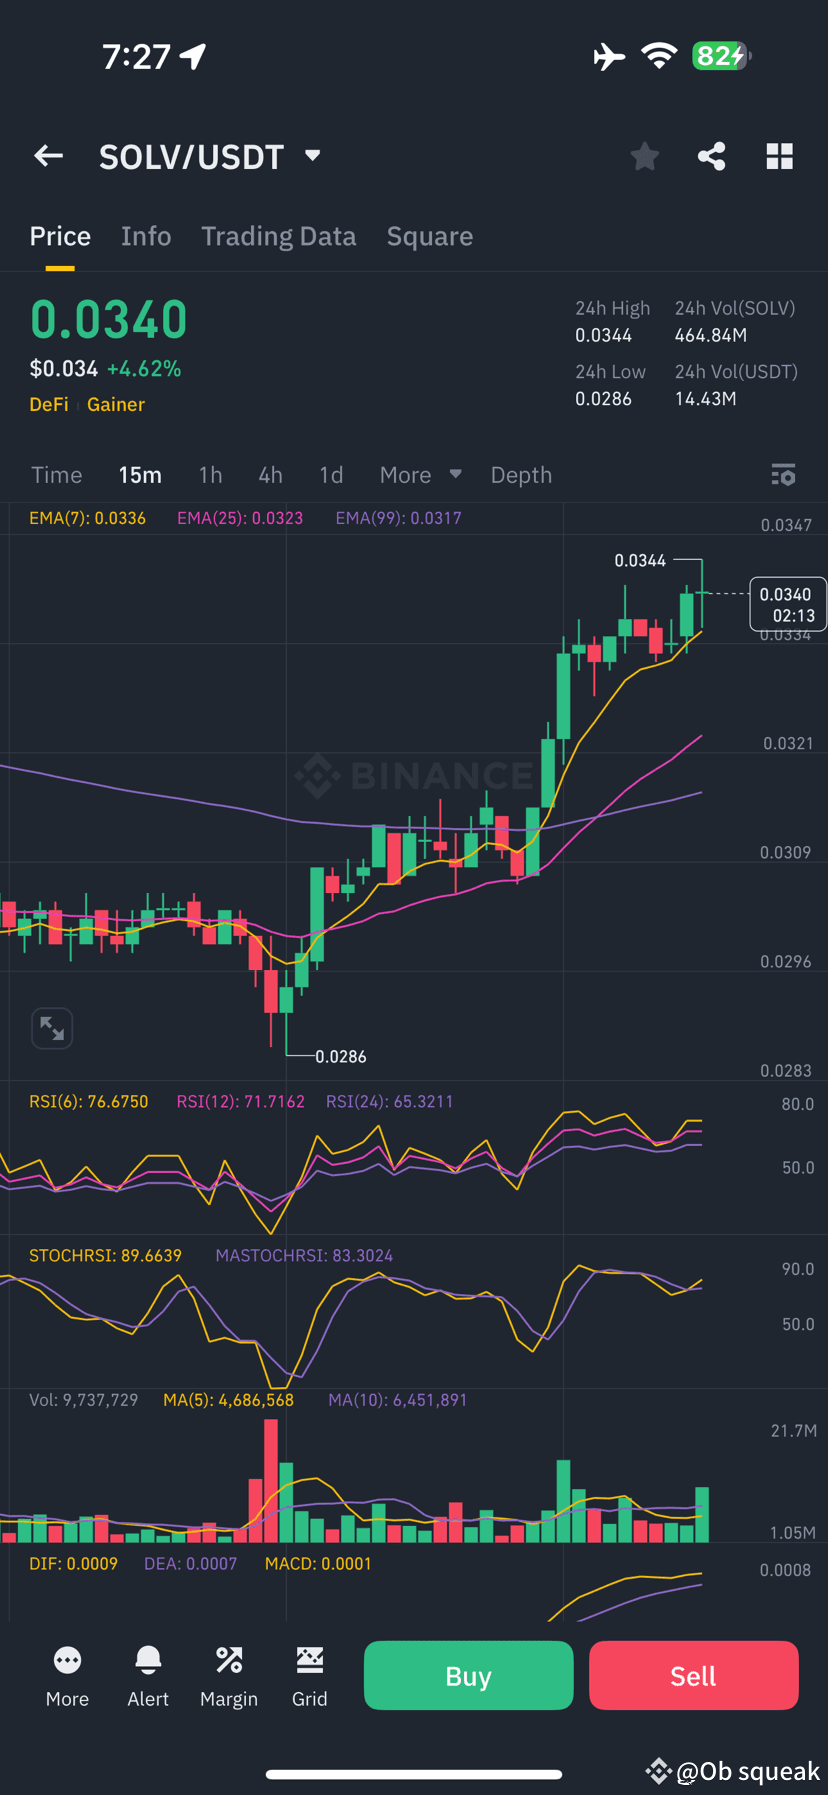Switch to the Price tab
828x1795 pixels.
(60, 236)
